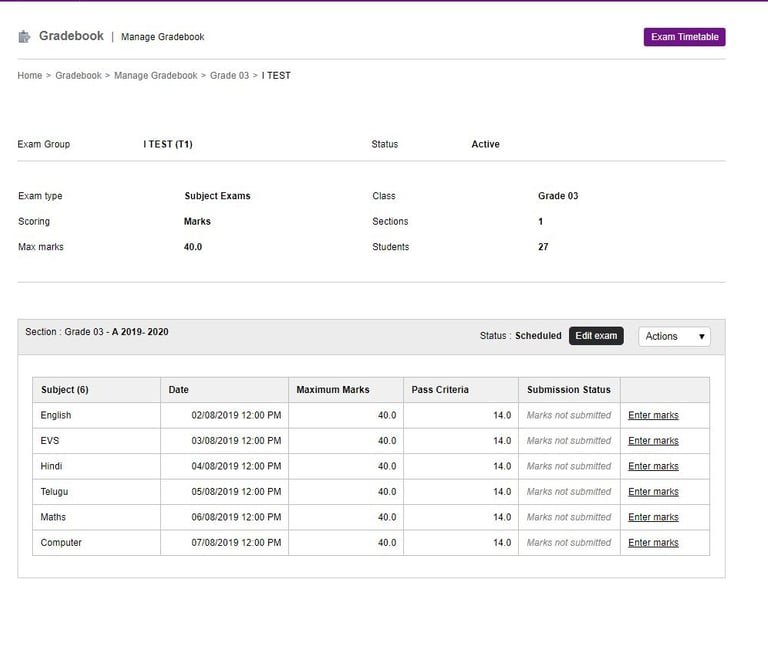Click English row Marks not submitted status
Screen dimensions: 768x647
569,415
